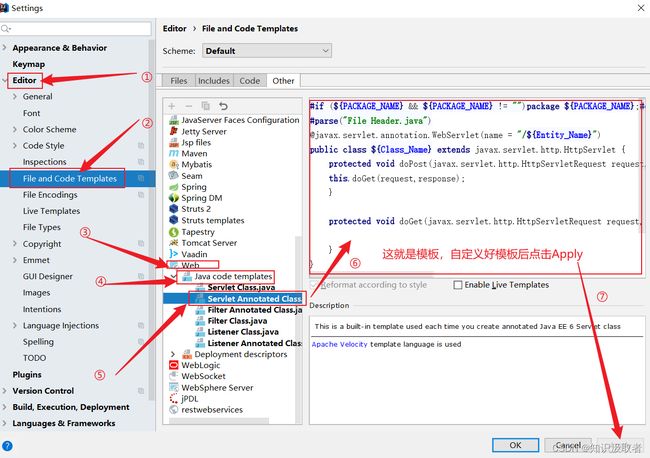The width and height of the screenshot is (650, 458).
Task: Expand the Color Scheme node
Action: (x=15, y=129)
